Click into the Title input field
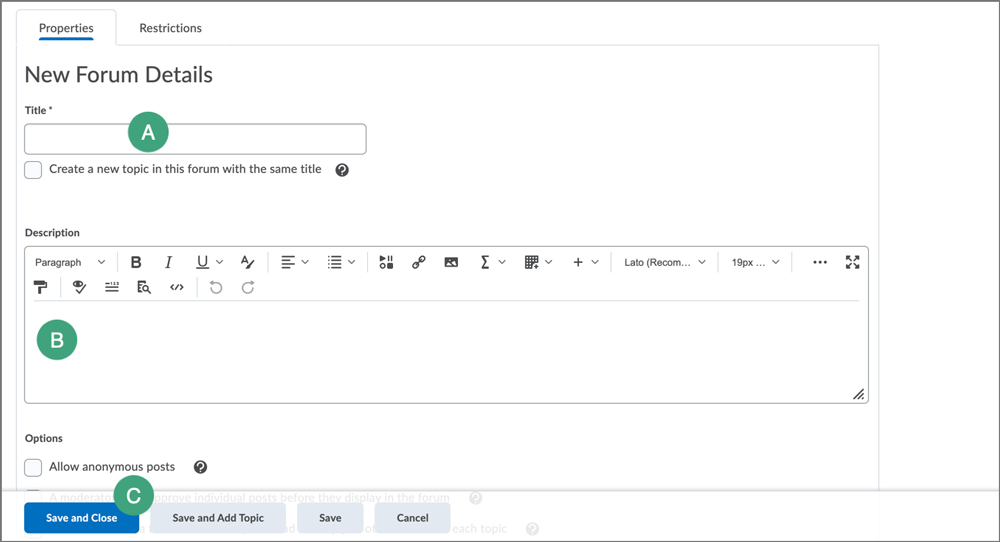Screen dimensions: 1000x542 coord(195,139)
